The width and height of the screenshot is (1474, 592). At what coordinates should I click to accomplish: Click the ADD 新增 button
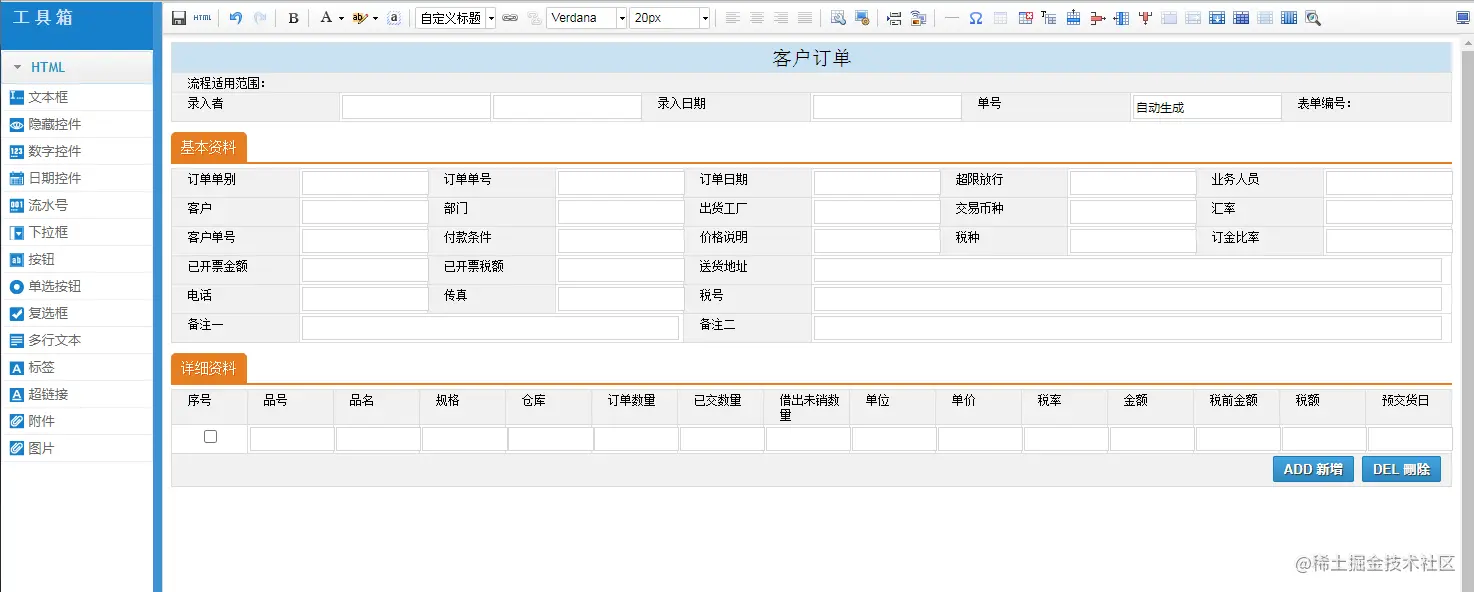coord(1312,469)
